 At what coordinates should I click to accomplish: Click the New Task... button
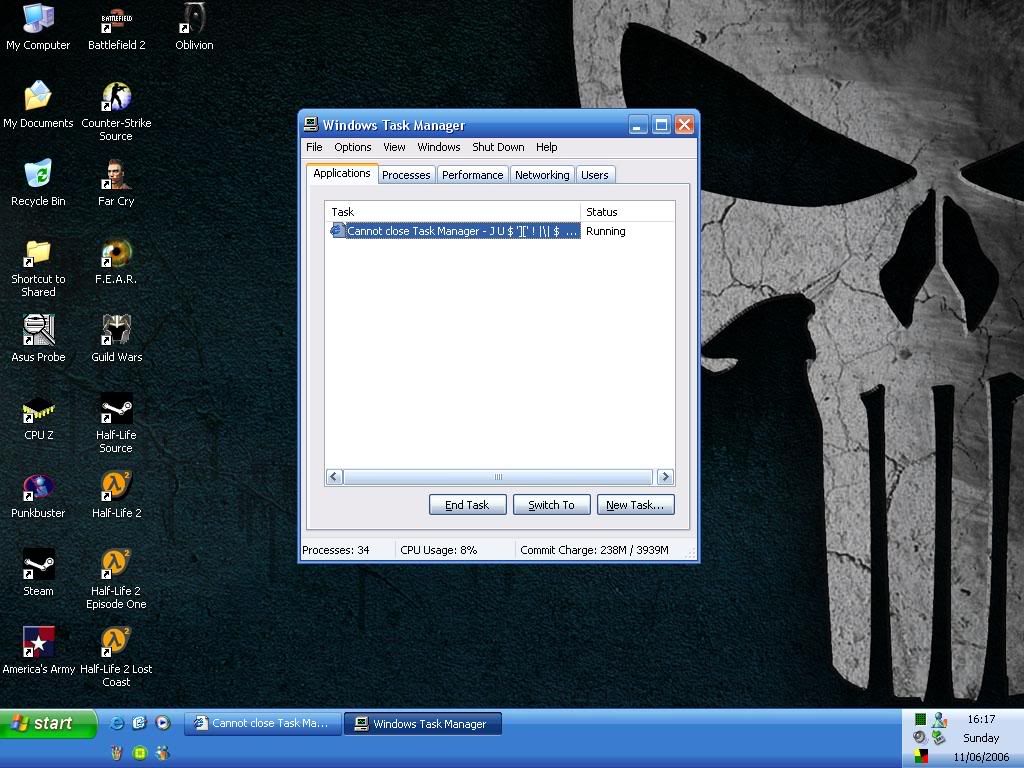(x=635, y=505)
